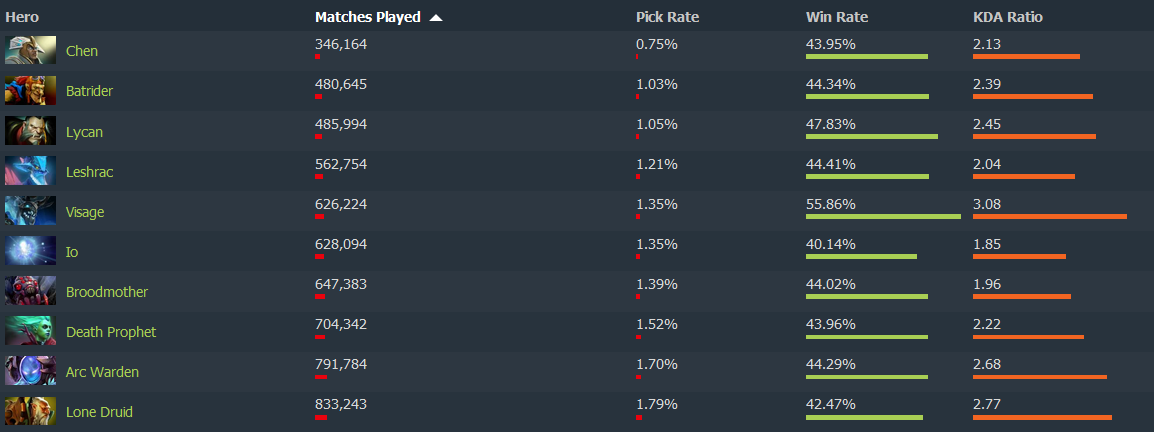Click the Leshrac hero portrait icon
This screenshot has height=432, width=1154.
(30, 171)
